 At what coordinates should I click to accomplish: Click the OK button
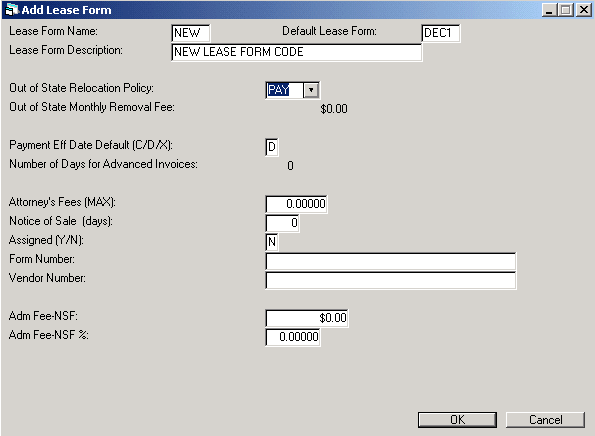click(457, 420)
